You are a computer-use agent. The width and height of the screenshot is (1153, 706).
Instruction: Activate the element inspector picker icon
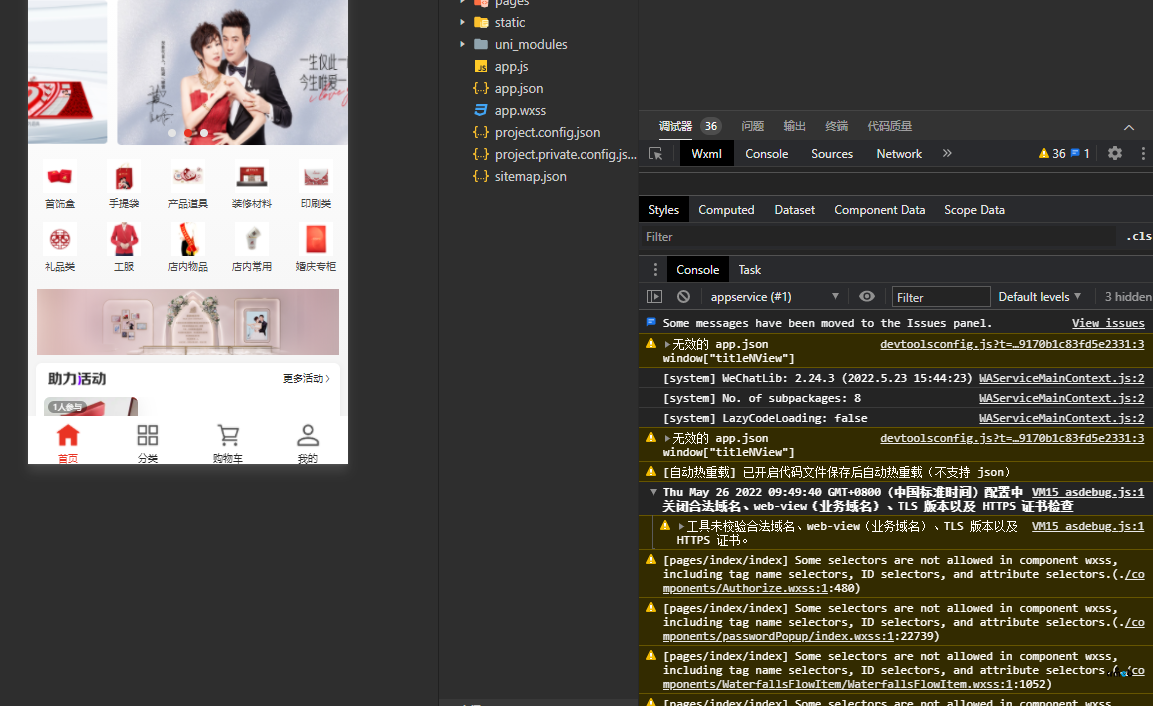(x=655, y=154)
